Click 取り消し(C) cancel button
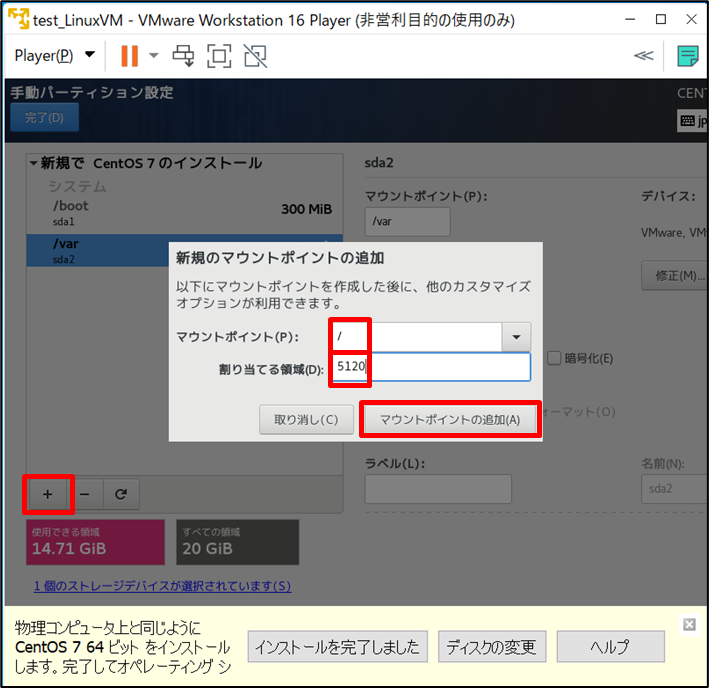709x688 pixels. 306,419
